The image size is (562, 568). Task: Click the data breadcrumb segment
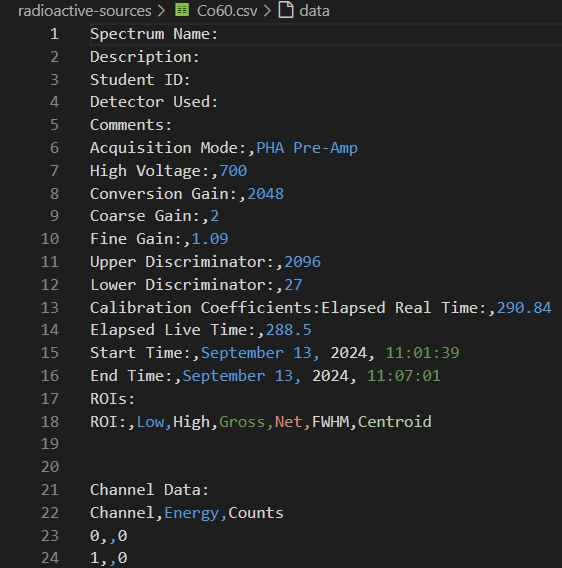coord(314,11)
